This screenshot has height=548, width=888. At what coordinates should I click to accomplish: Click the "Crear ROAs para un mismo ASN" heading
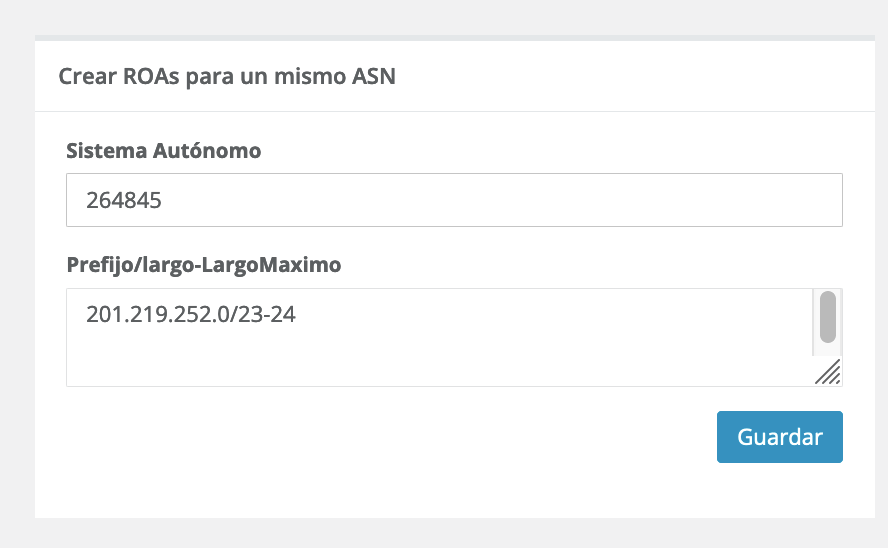click(227, 76)
